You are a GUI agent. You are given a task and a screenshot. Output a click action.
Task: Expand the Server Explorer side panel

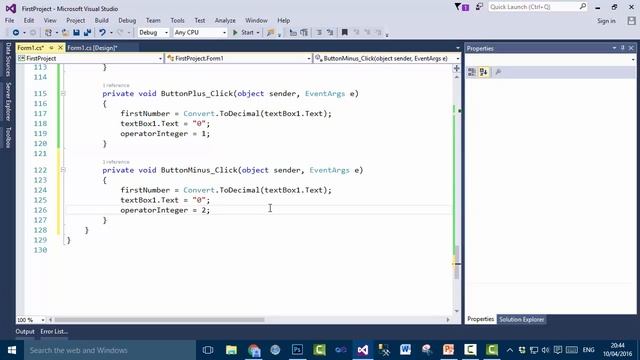click(8, 102)
